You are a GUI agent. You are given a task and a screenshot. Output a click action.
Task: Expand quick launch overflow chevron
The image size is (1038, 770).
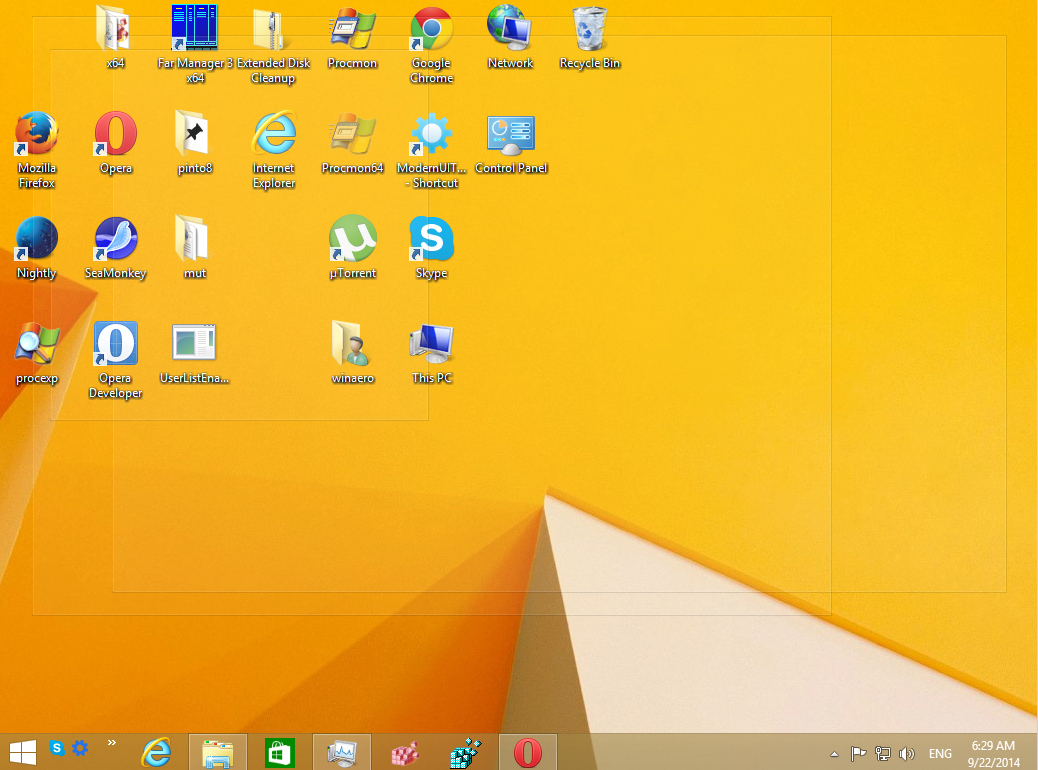[x=112, y=743]
